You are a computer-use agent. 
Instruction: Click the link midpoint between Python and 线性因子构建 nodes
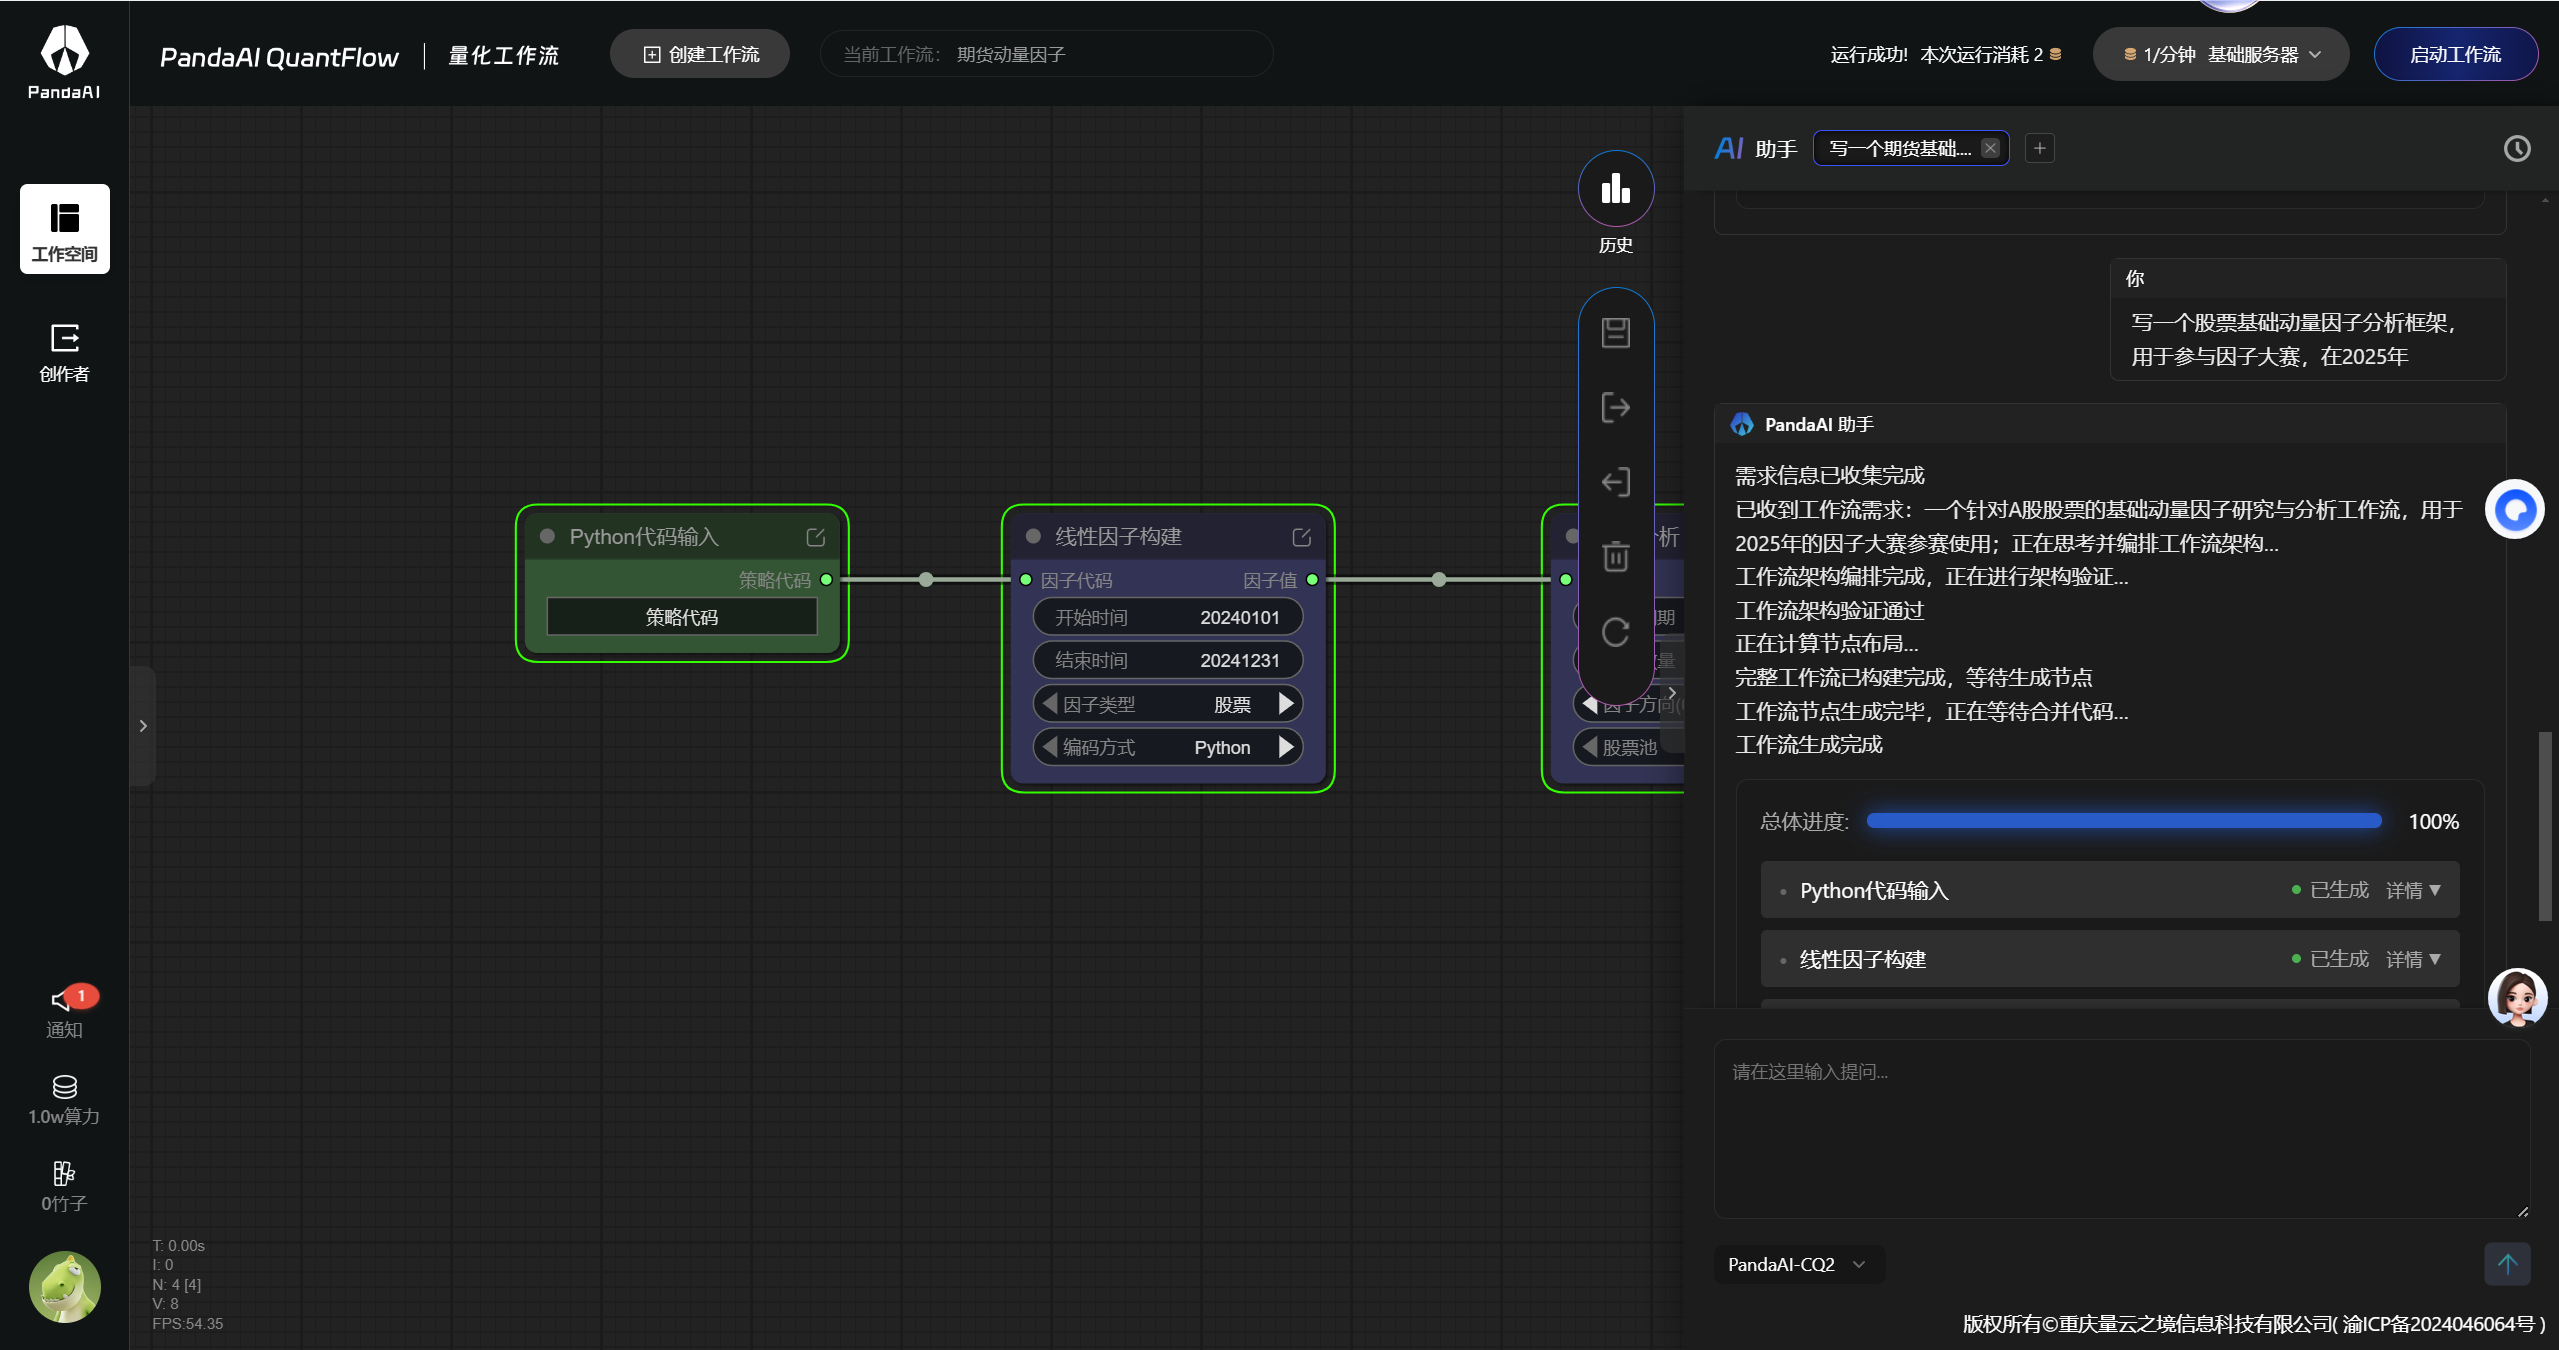point(926,580)
